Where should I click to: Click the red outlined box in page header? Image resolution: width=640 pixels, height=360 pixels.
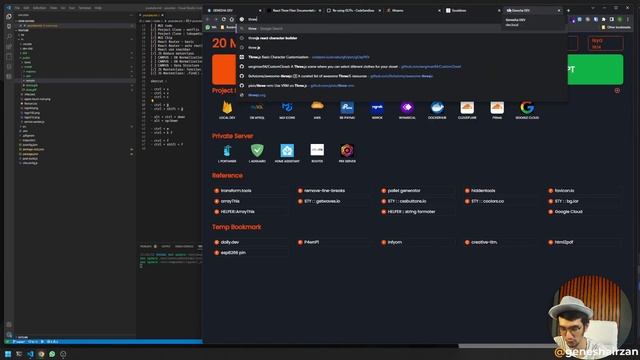(605, 44)
